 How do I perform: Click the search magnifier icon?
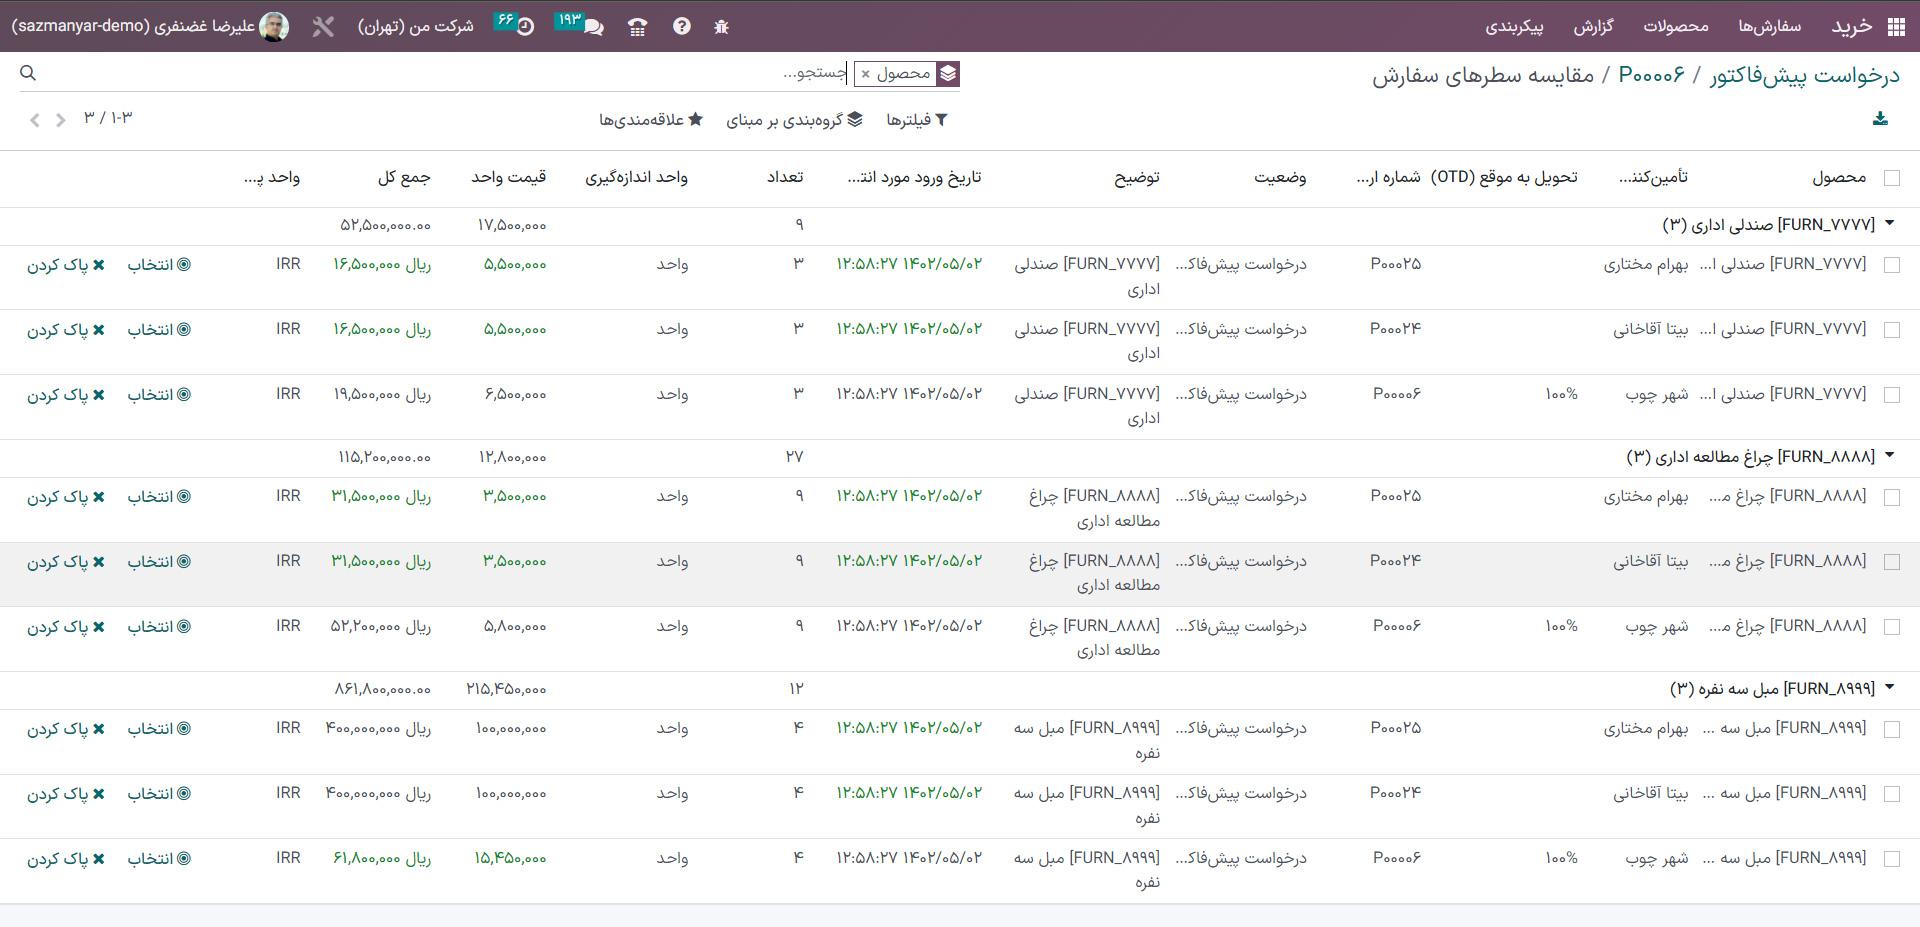(x=28, y=73)
